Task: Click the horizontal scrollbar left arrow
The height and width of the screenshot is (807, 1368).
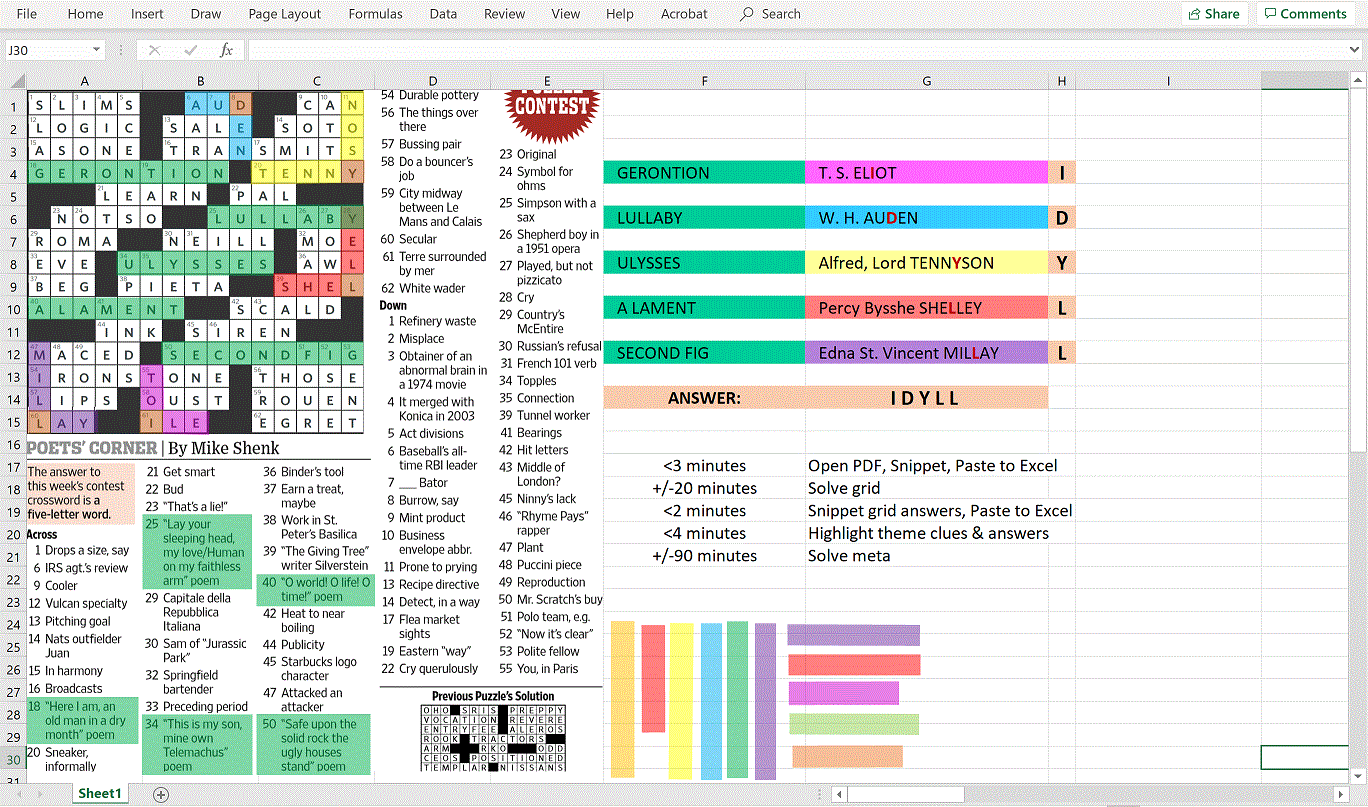Action: coord(839,795)
